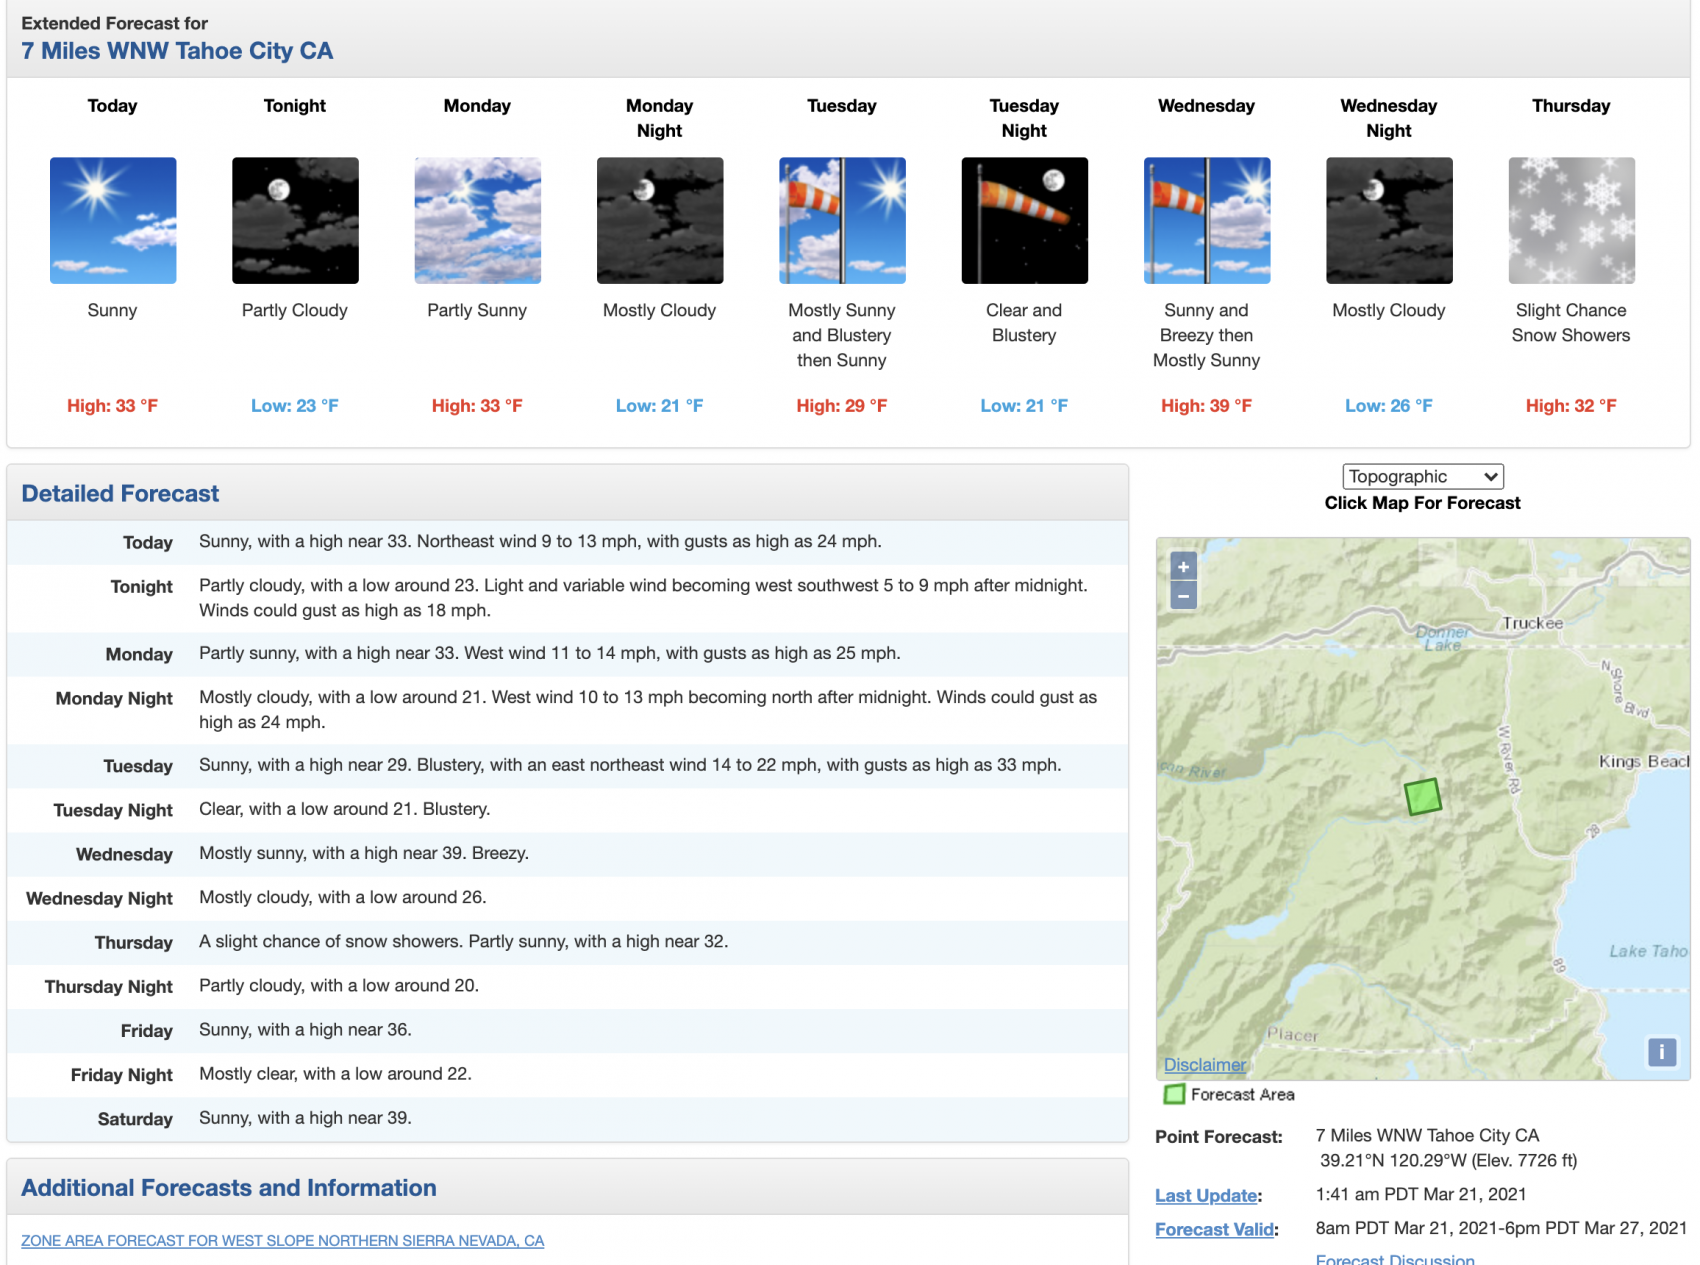The image size is (1700, 1265).
Task: Open the Forecast Discussion link
Action: (x=1395, y=1259)
